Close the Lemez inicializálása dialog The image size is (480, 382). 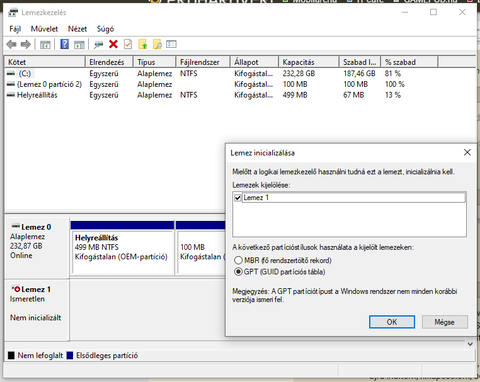[x=467, y=153]
